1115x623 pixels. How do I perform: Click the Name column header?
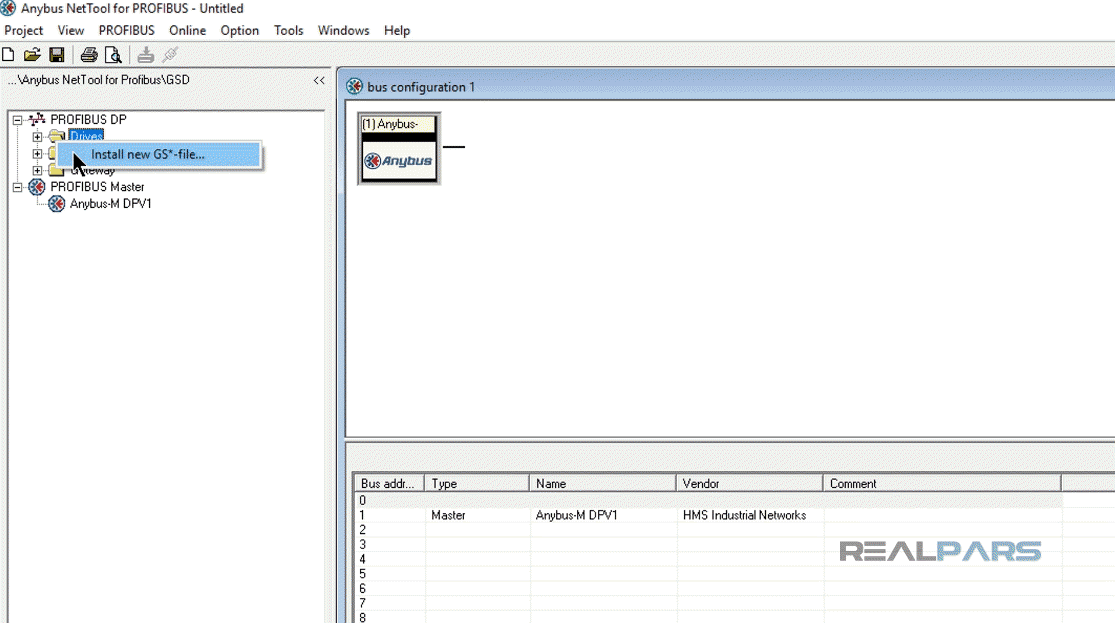click(602, 484)
